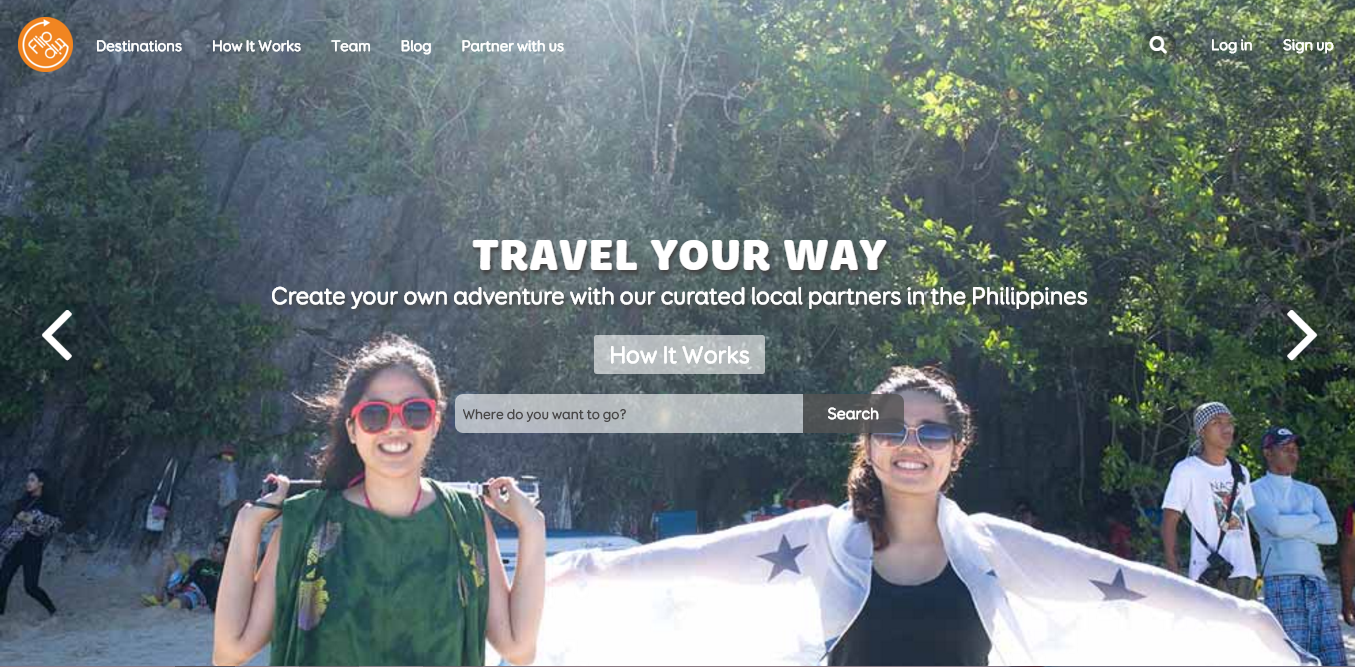Click the Sign up link
Viewport: 1355px width, 667px height.
[1308, 45]
